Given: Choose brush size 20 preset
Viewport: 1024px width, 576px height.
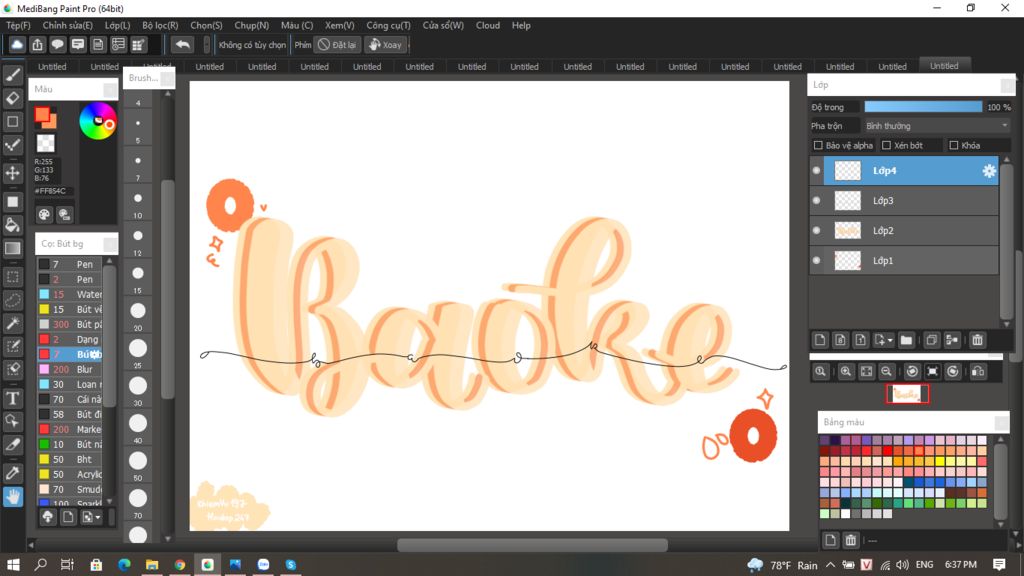Looking at the screenshot, I should pos(138,311).
